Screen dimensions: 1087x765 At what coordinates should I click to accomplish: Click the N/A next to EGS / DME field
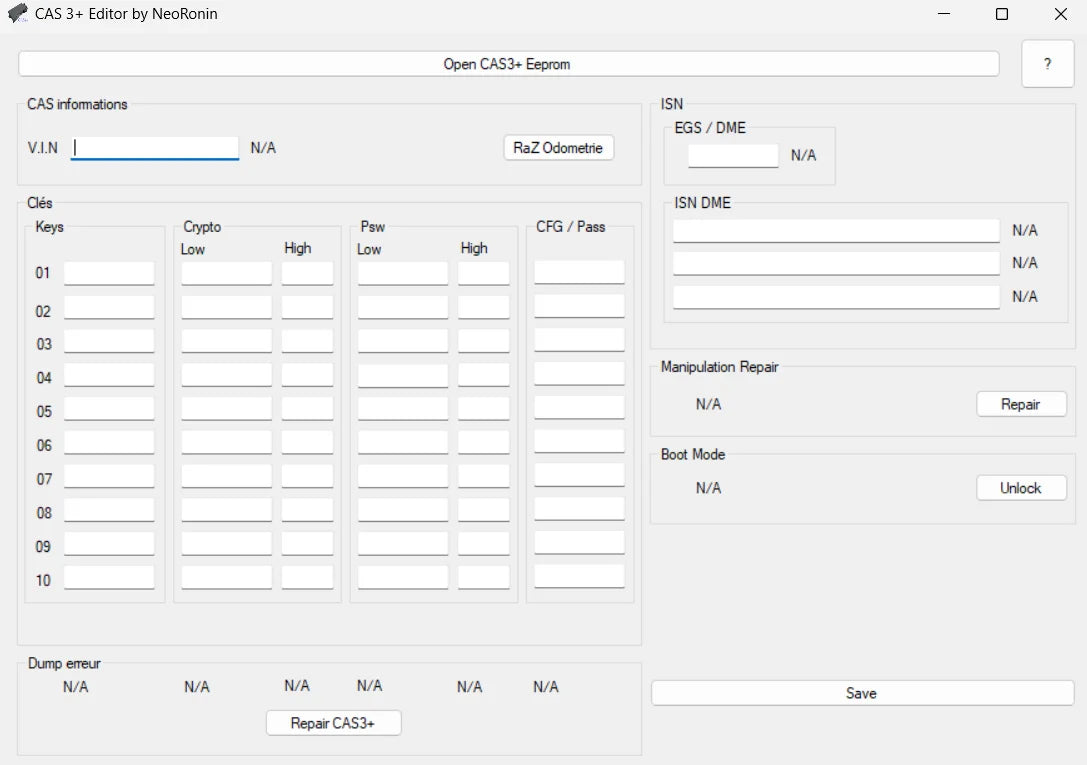point(803,155)
